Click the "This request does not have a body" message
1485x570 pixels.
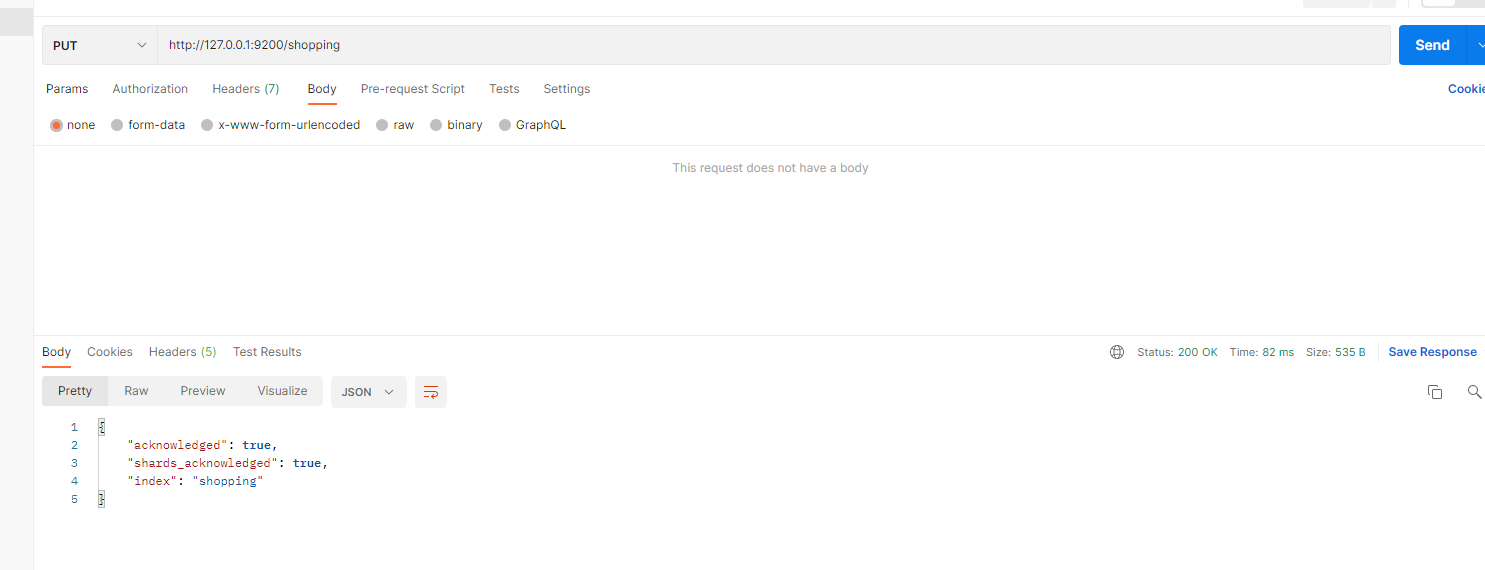pos(770,168)
